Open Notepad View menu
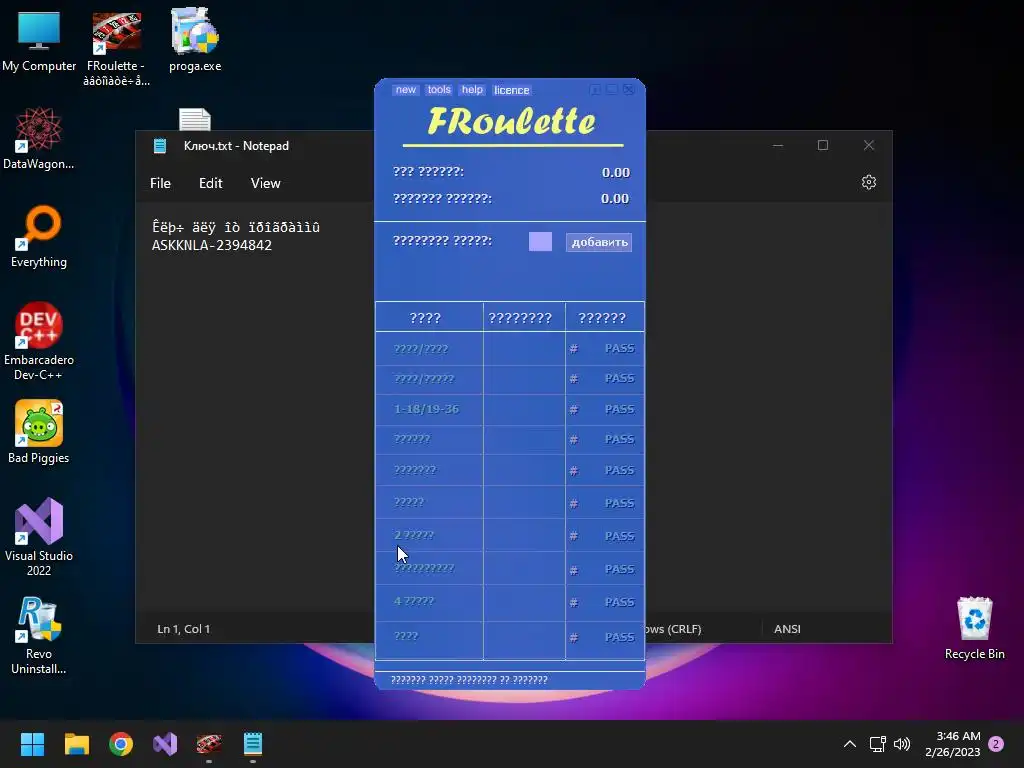The width and height of the screenshot is (1024, 768). [x=265, y=184]
